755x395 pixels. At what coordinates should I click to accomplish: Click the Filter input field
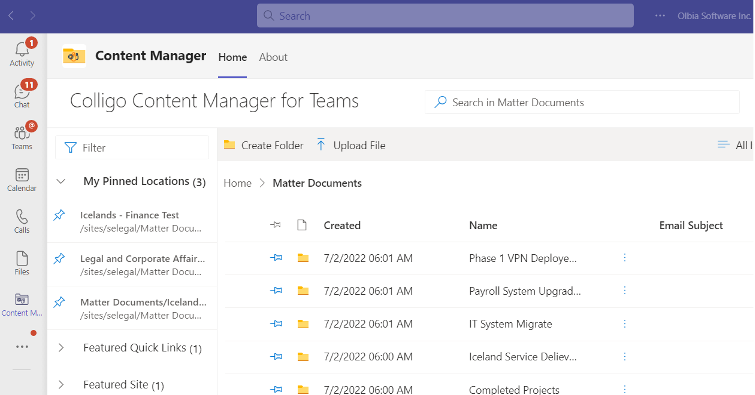(132, 147)
